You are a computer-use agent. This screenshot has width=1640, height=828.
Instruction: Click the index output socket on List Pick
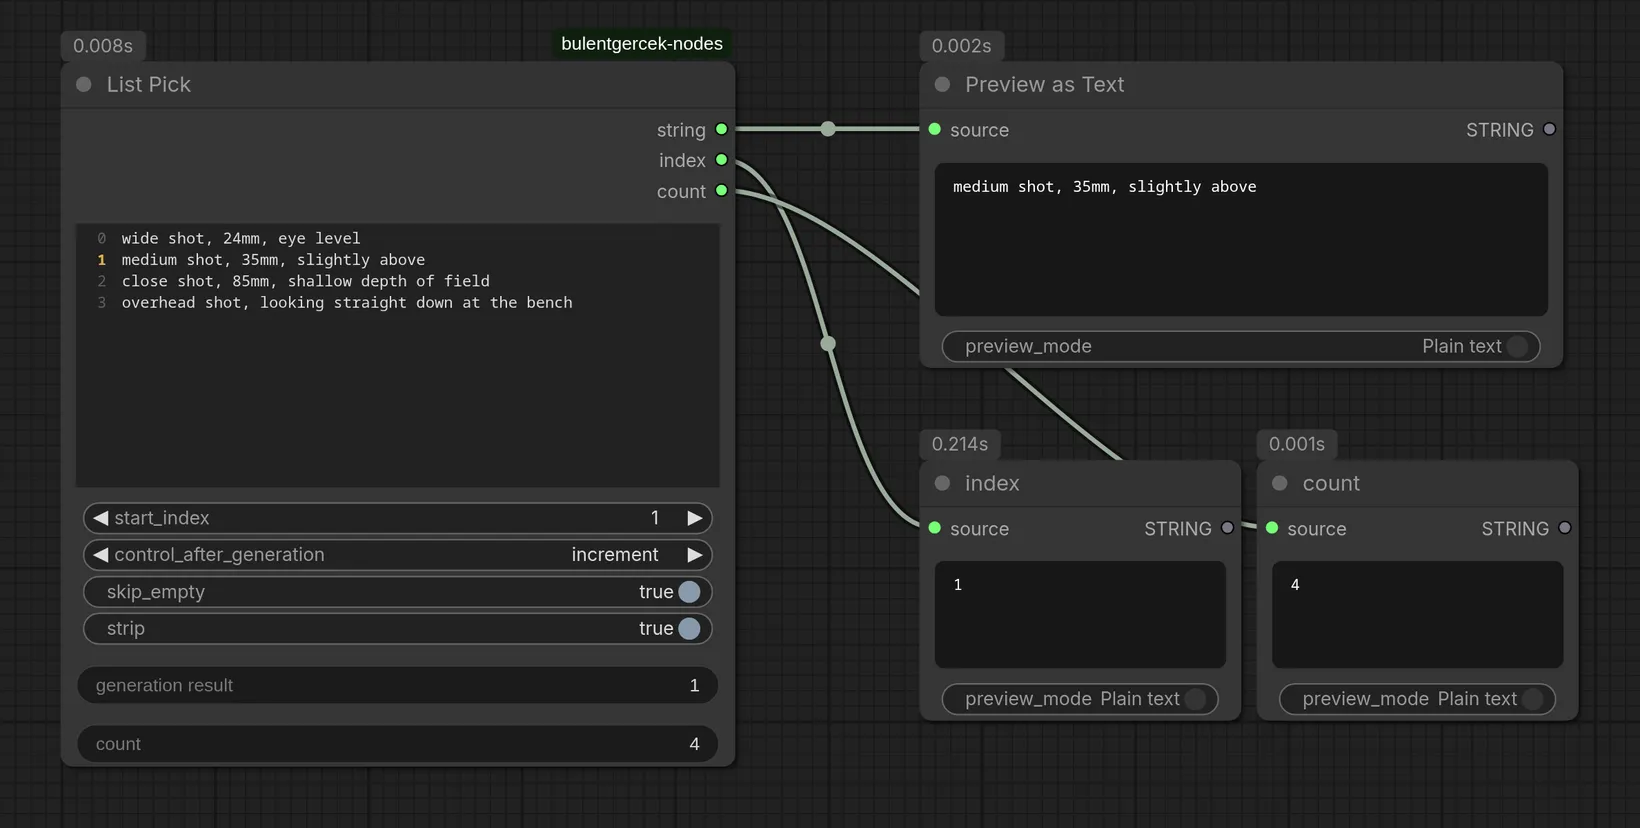tap(721, 160)
